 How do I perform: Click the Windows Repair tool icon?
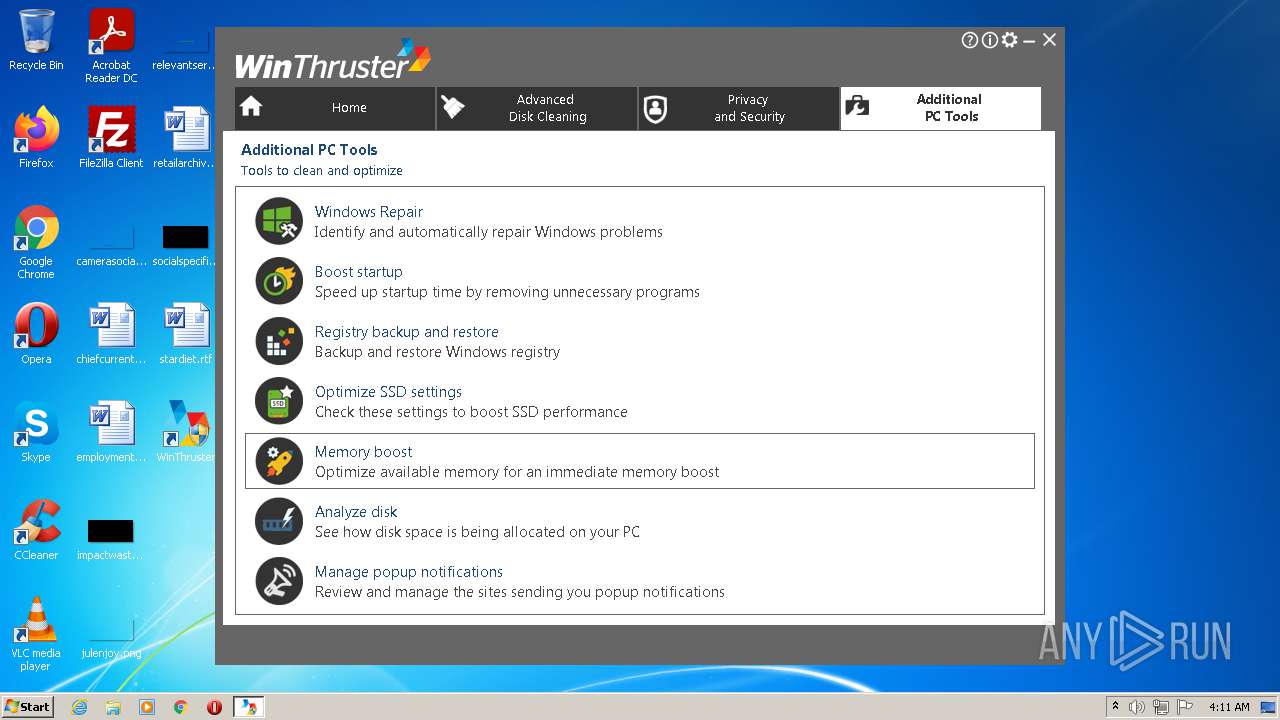(x=278, y=221)
